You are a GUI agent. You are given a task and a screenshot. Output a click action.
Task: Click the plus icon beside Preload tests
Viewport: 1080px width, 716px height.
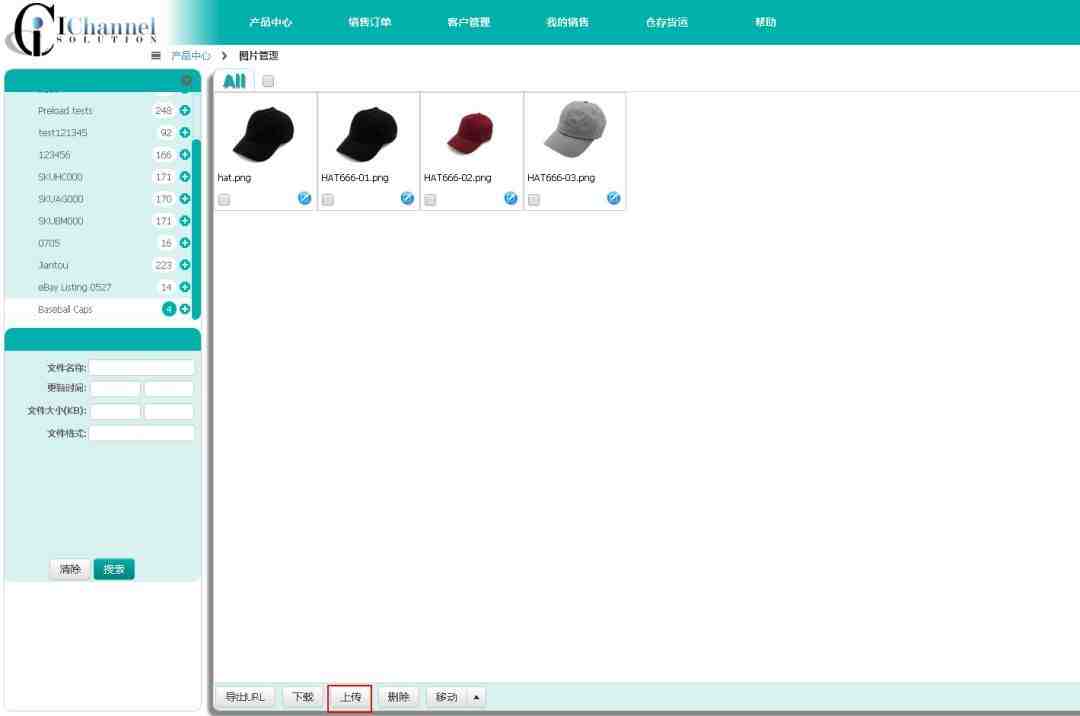(x=185, y=110)
